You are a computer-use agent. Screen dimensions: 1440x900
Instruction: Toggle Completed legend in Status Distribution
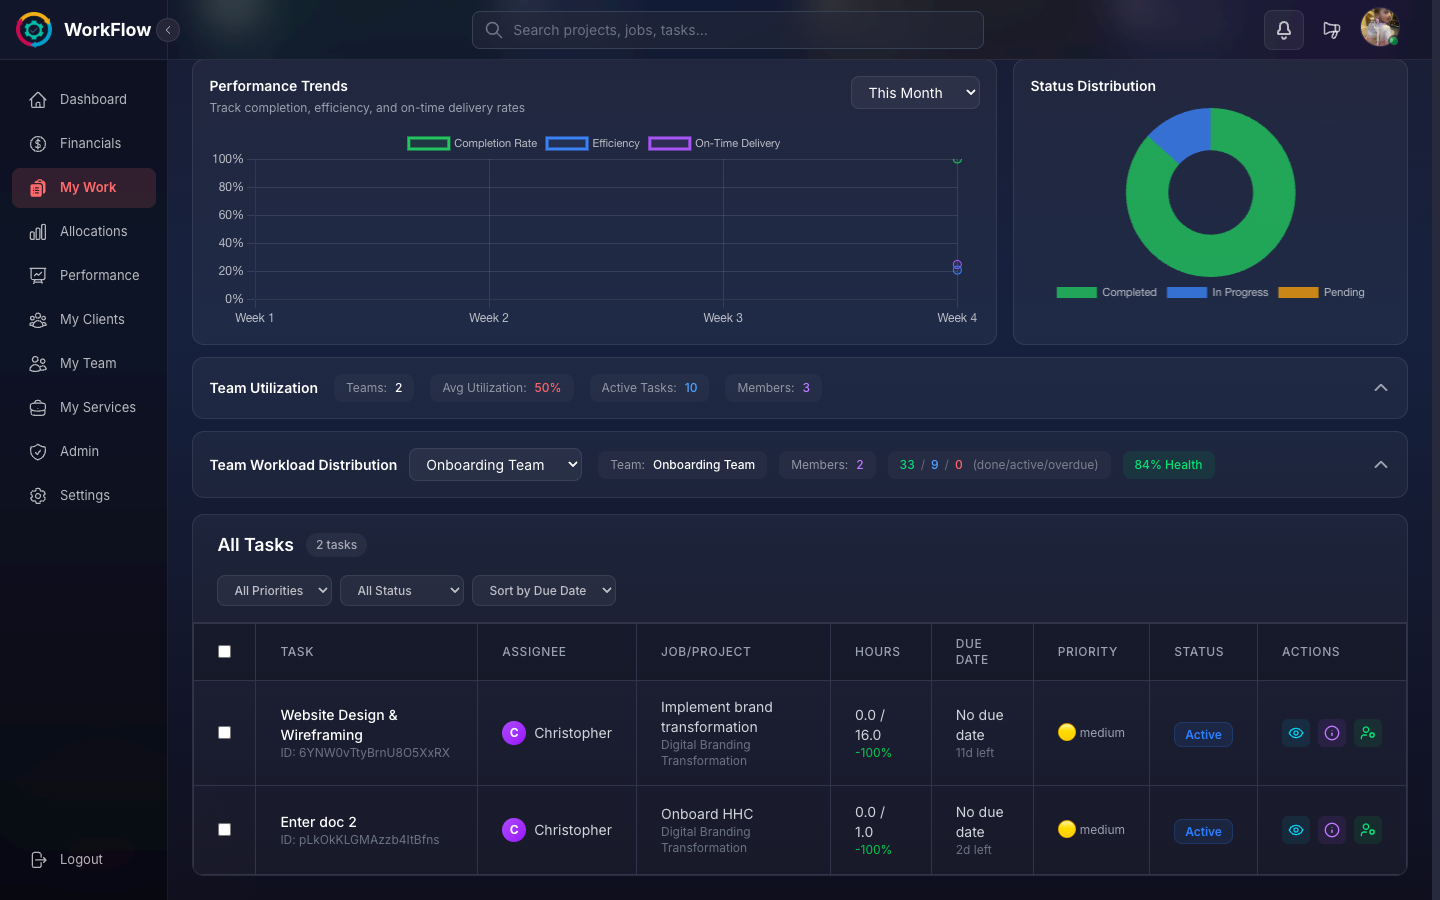pos(1106,292)
